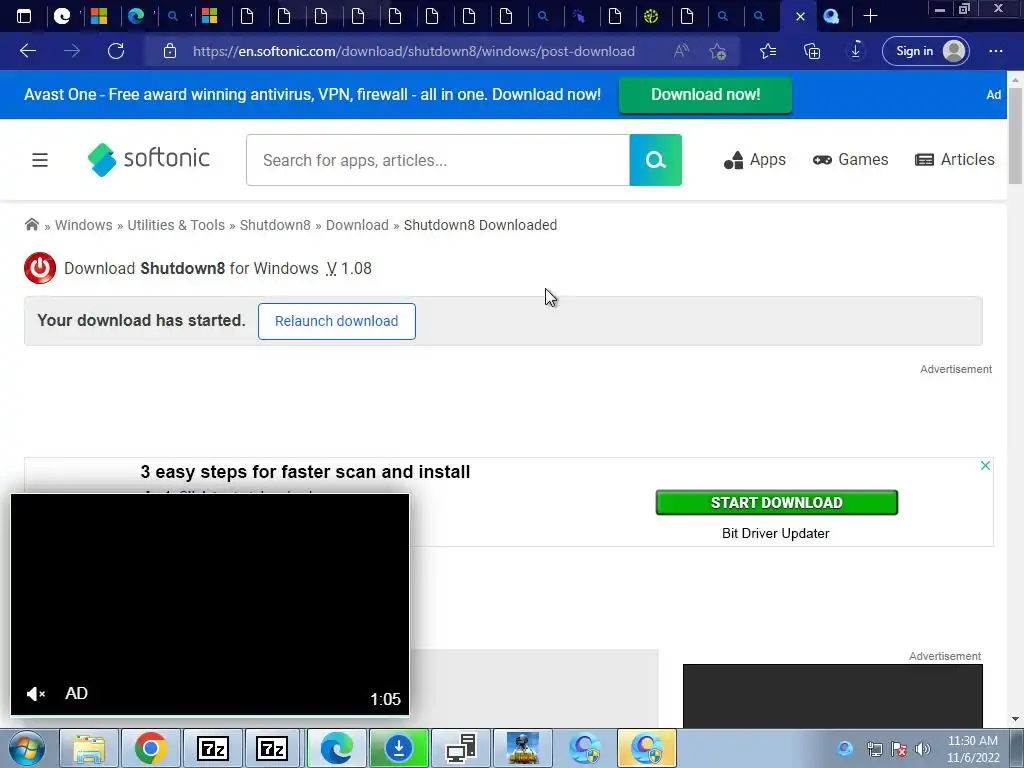The height and width of the screenshot is (768, 1024).
Task: Unmute the floating video ad
Action: pyautogui.click(x=36, y=694)
